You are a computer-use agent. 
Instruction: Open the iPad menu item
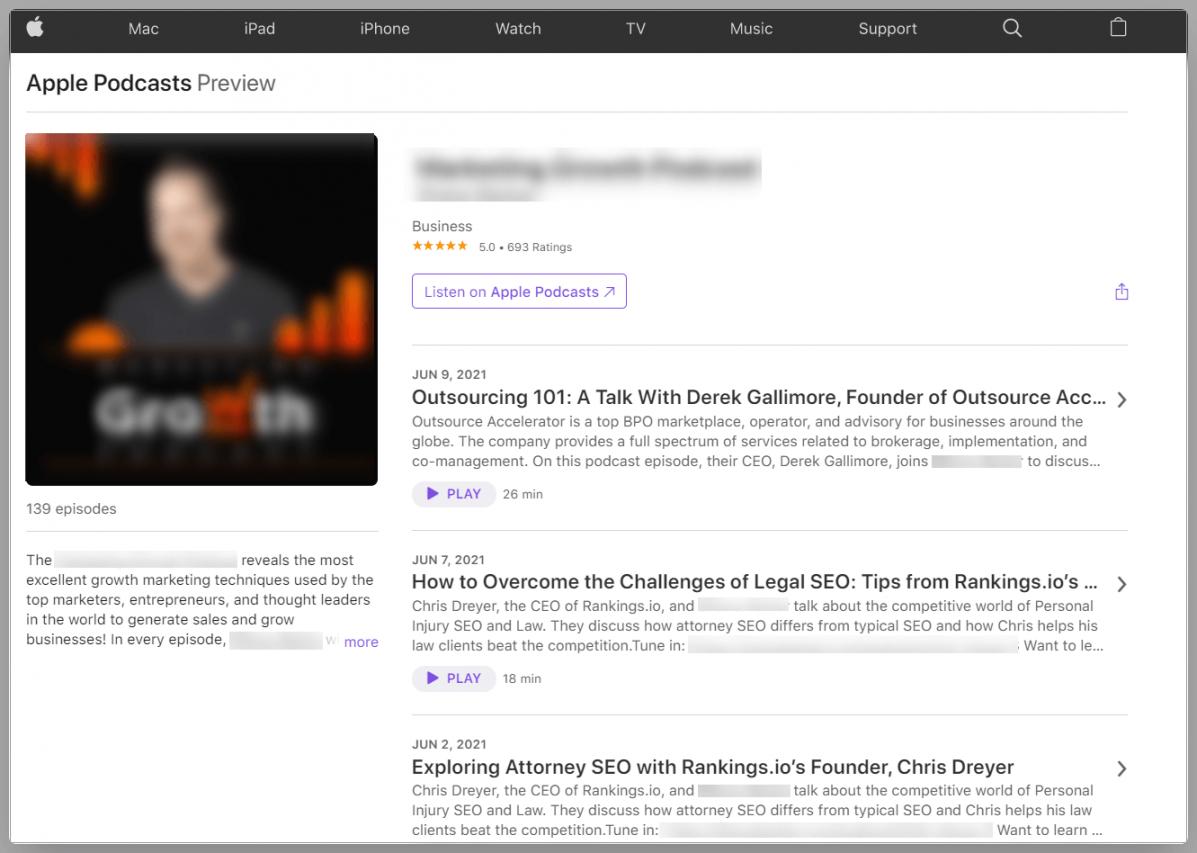point(259,28)
